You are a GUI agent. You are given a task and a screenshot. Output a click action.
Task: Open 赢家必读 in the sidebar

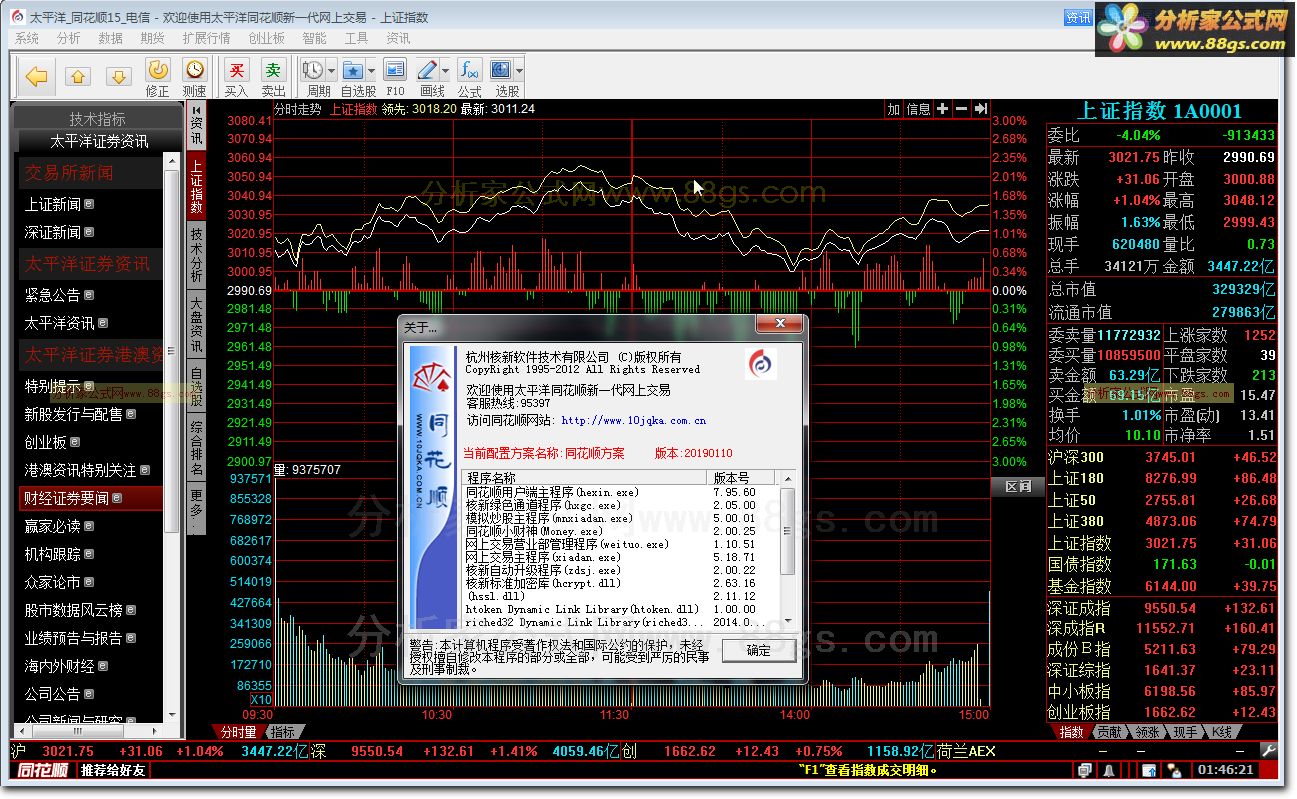click(53, 526)
